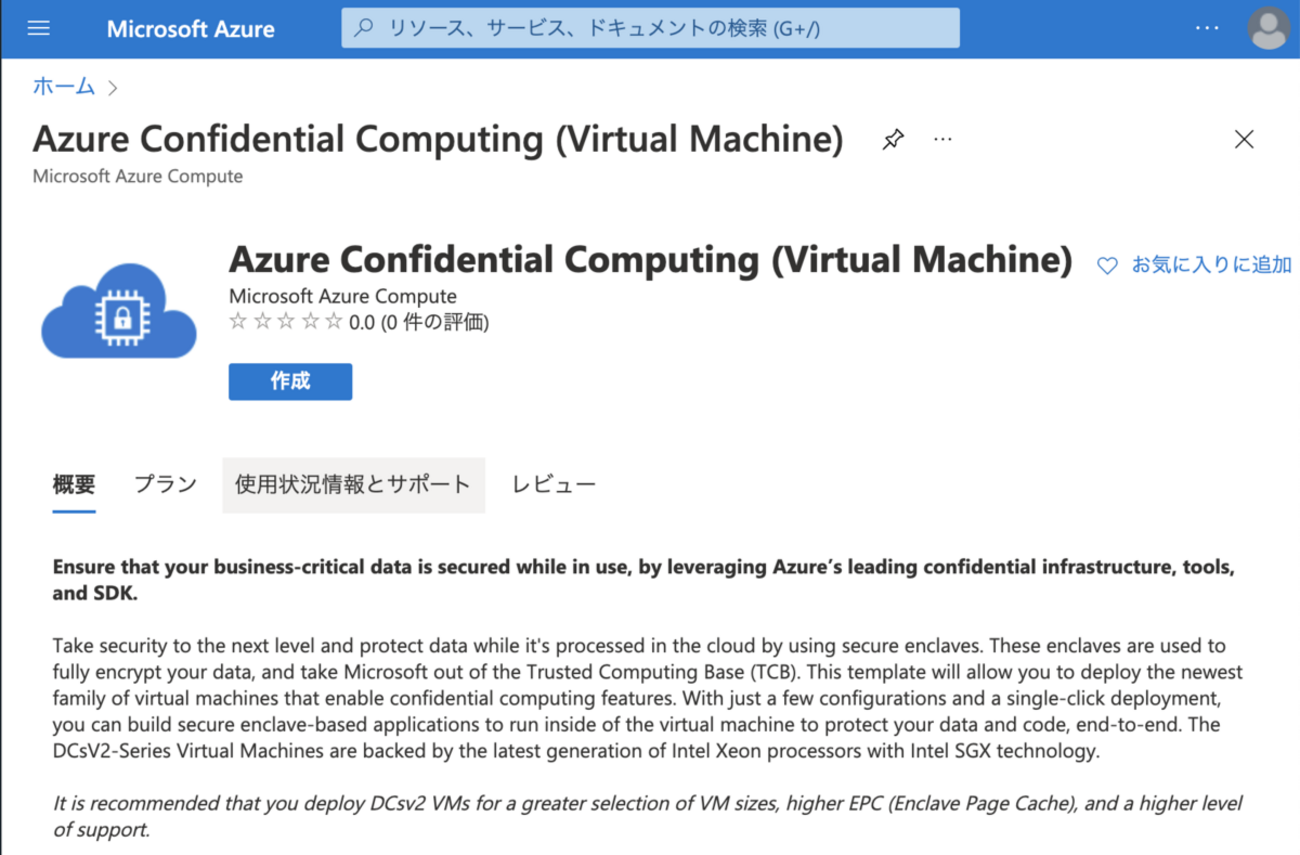Pin this page to dashboard
1300x855 pixels.
coord(893,140)
